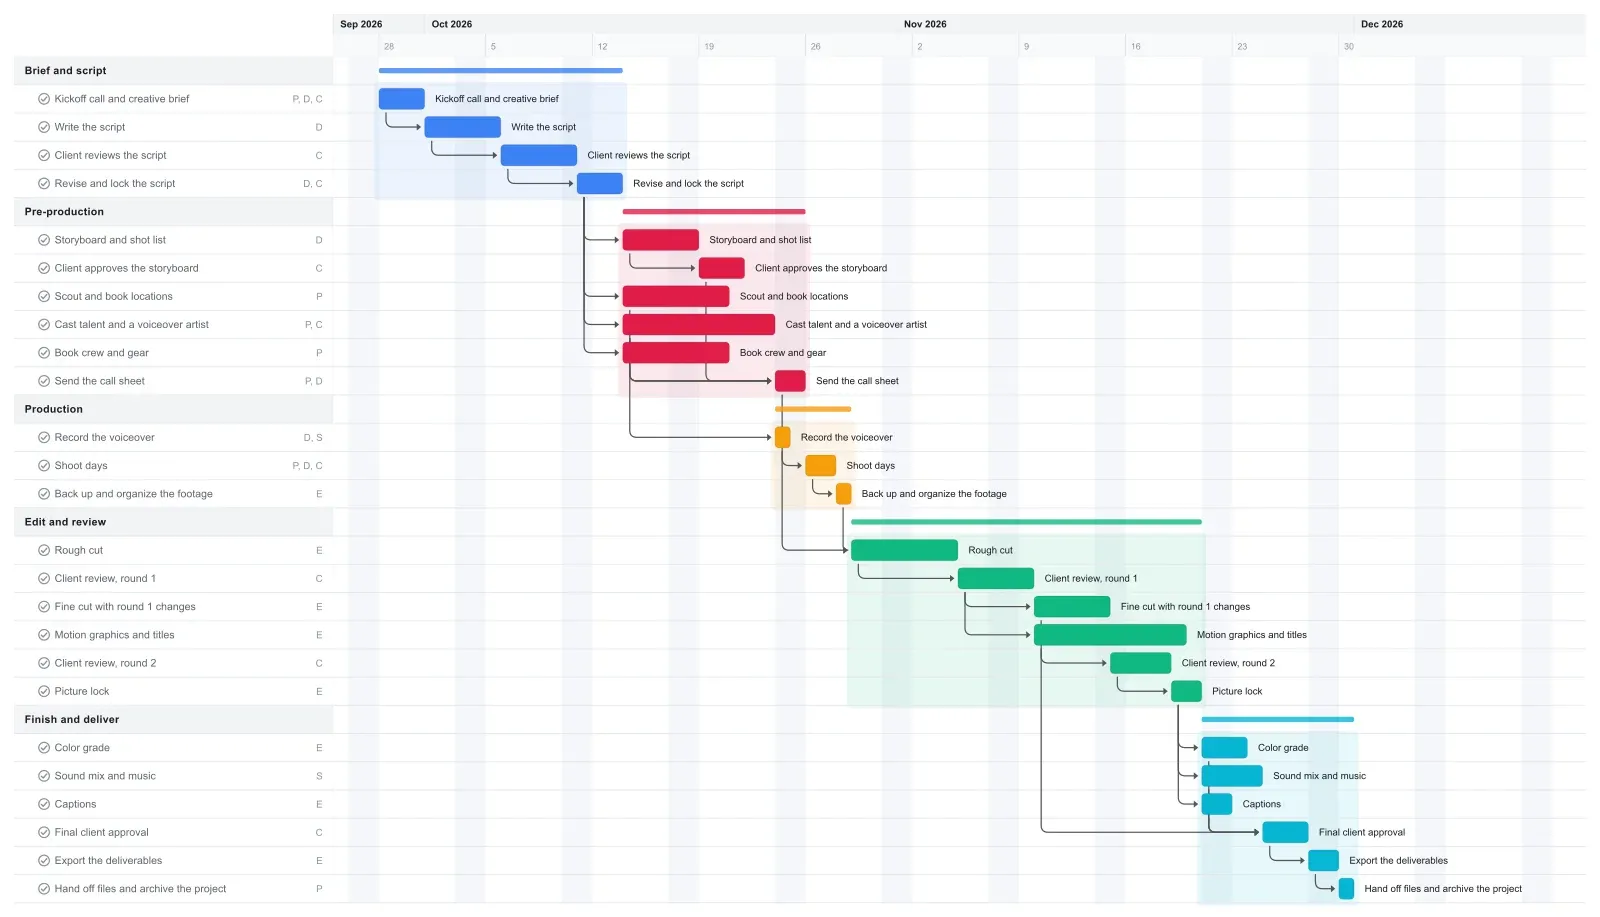Mark Write the script task complete
1600x917 pixels.
pyautogui.click(x=44, y=127)
